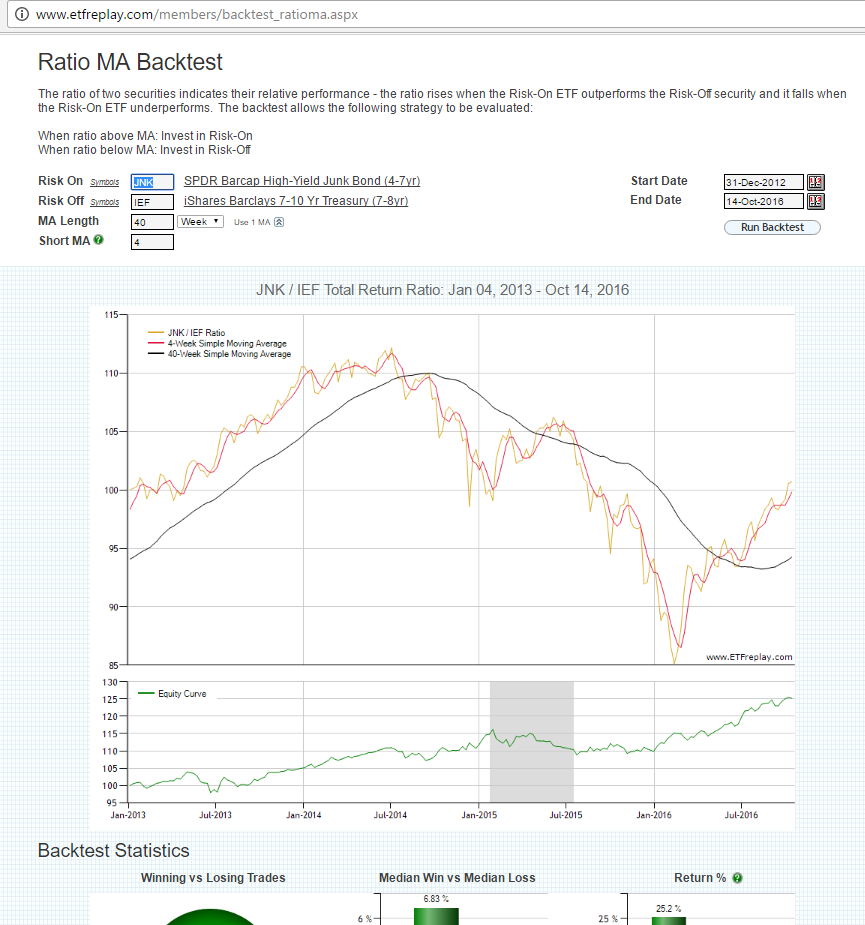Screen dimensions: 865x925
Task: Click the "40-Week Simple Moving Average" legend entry
Action: point(219,354)
